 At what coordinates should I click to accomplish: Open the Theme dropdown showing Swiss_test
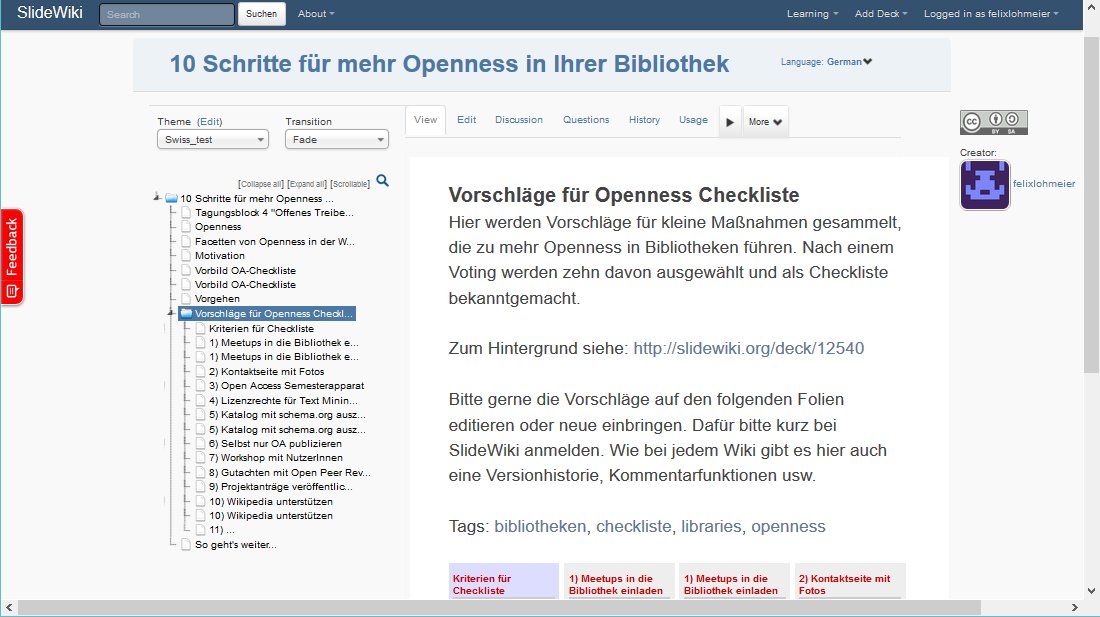point(213,140)
